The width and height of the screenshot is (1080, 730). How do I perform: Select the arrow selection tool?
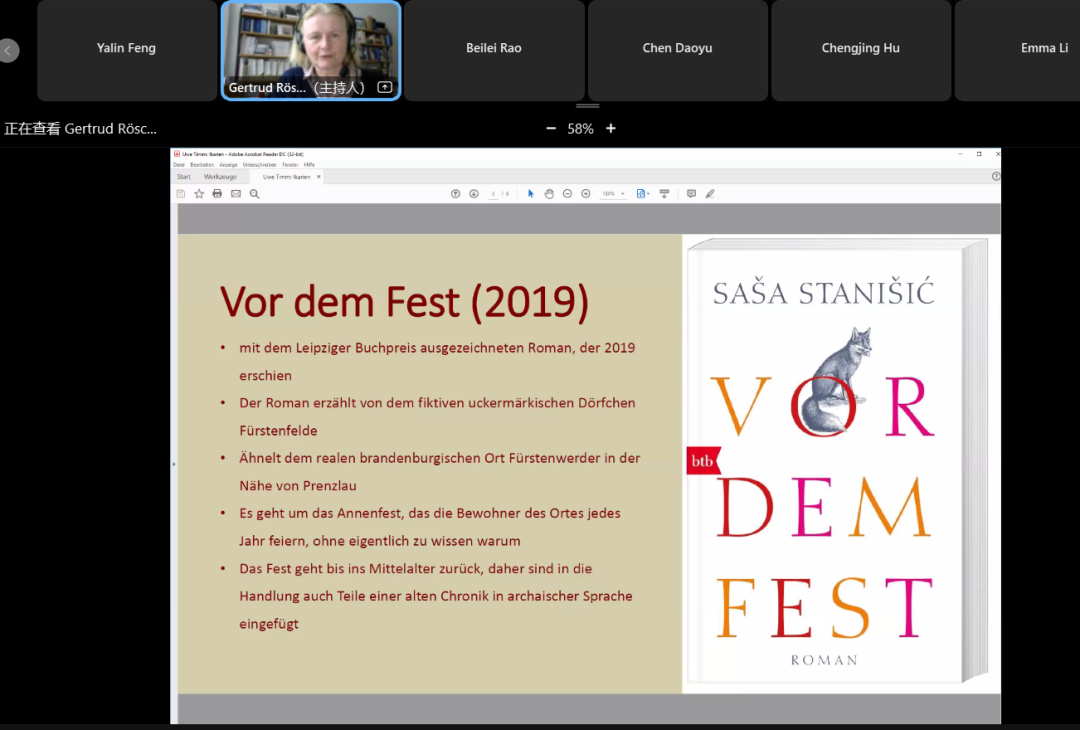[530, 194]
